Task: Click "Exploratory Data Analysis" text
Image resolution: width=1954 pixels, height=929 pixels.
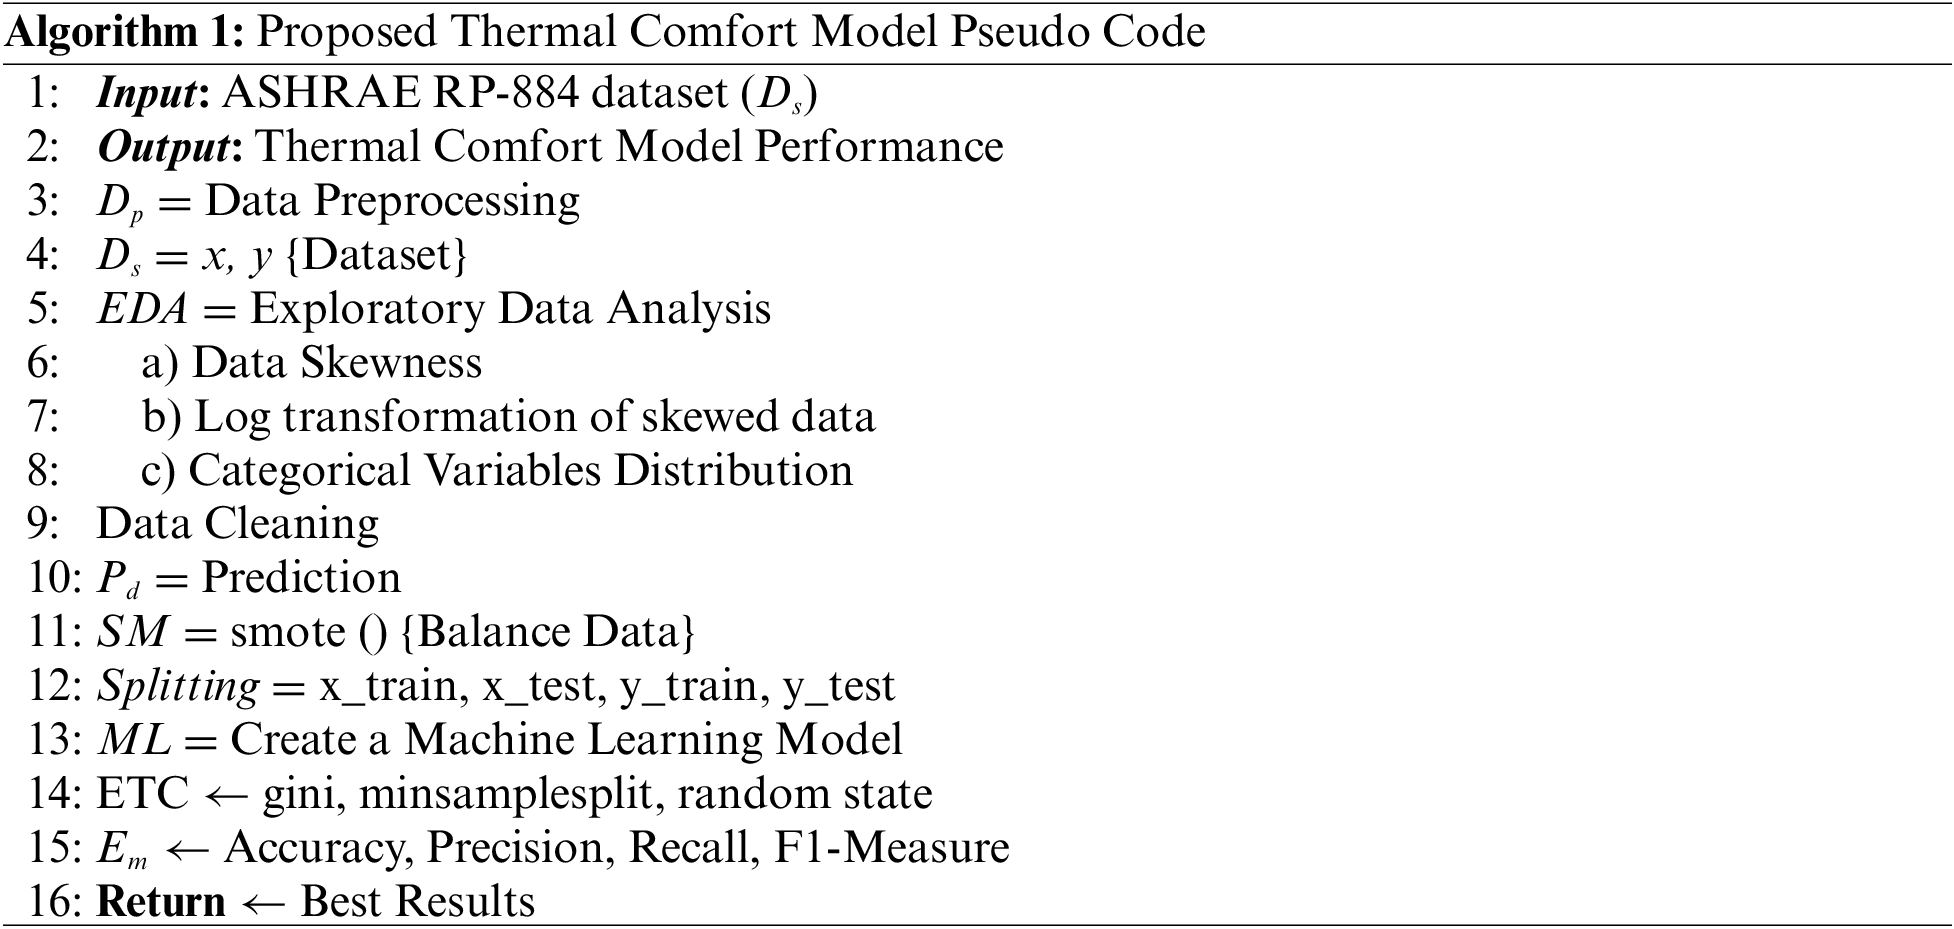Action: (510, 309)
